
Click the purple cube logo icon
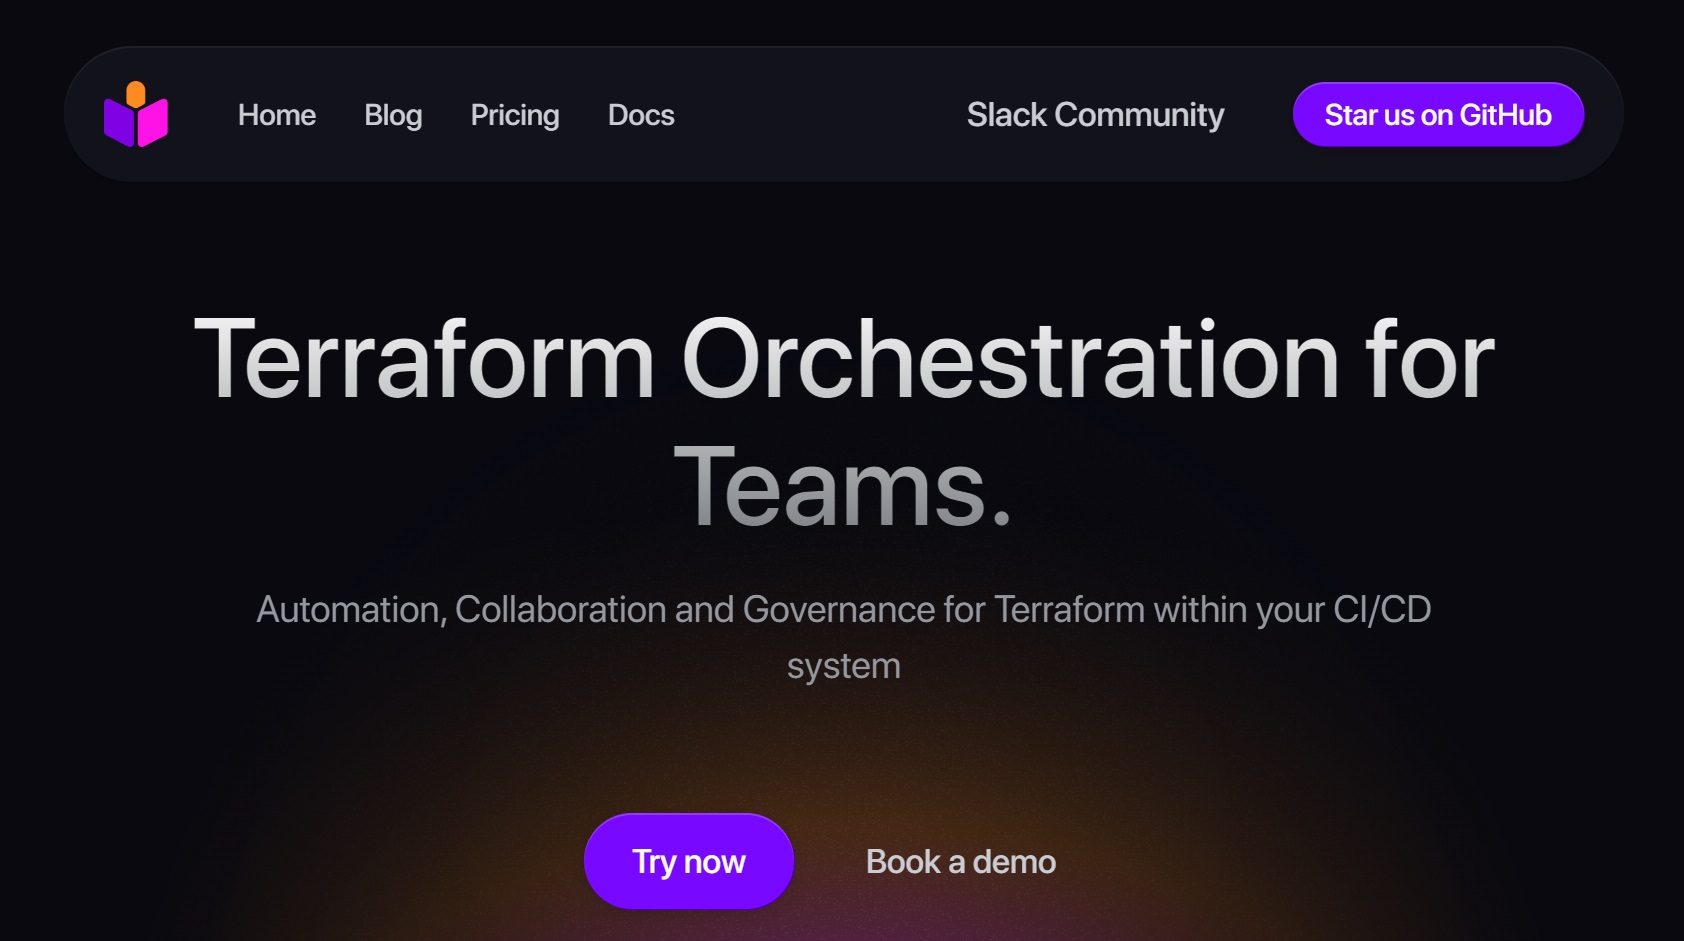click(x=136, y=114)
